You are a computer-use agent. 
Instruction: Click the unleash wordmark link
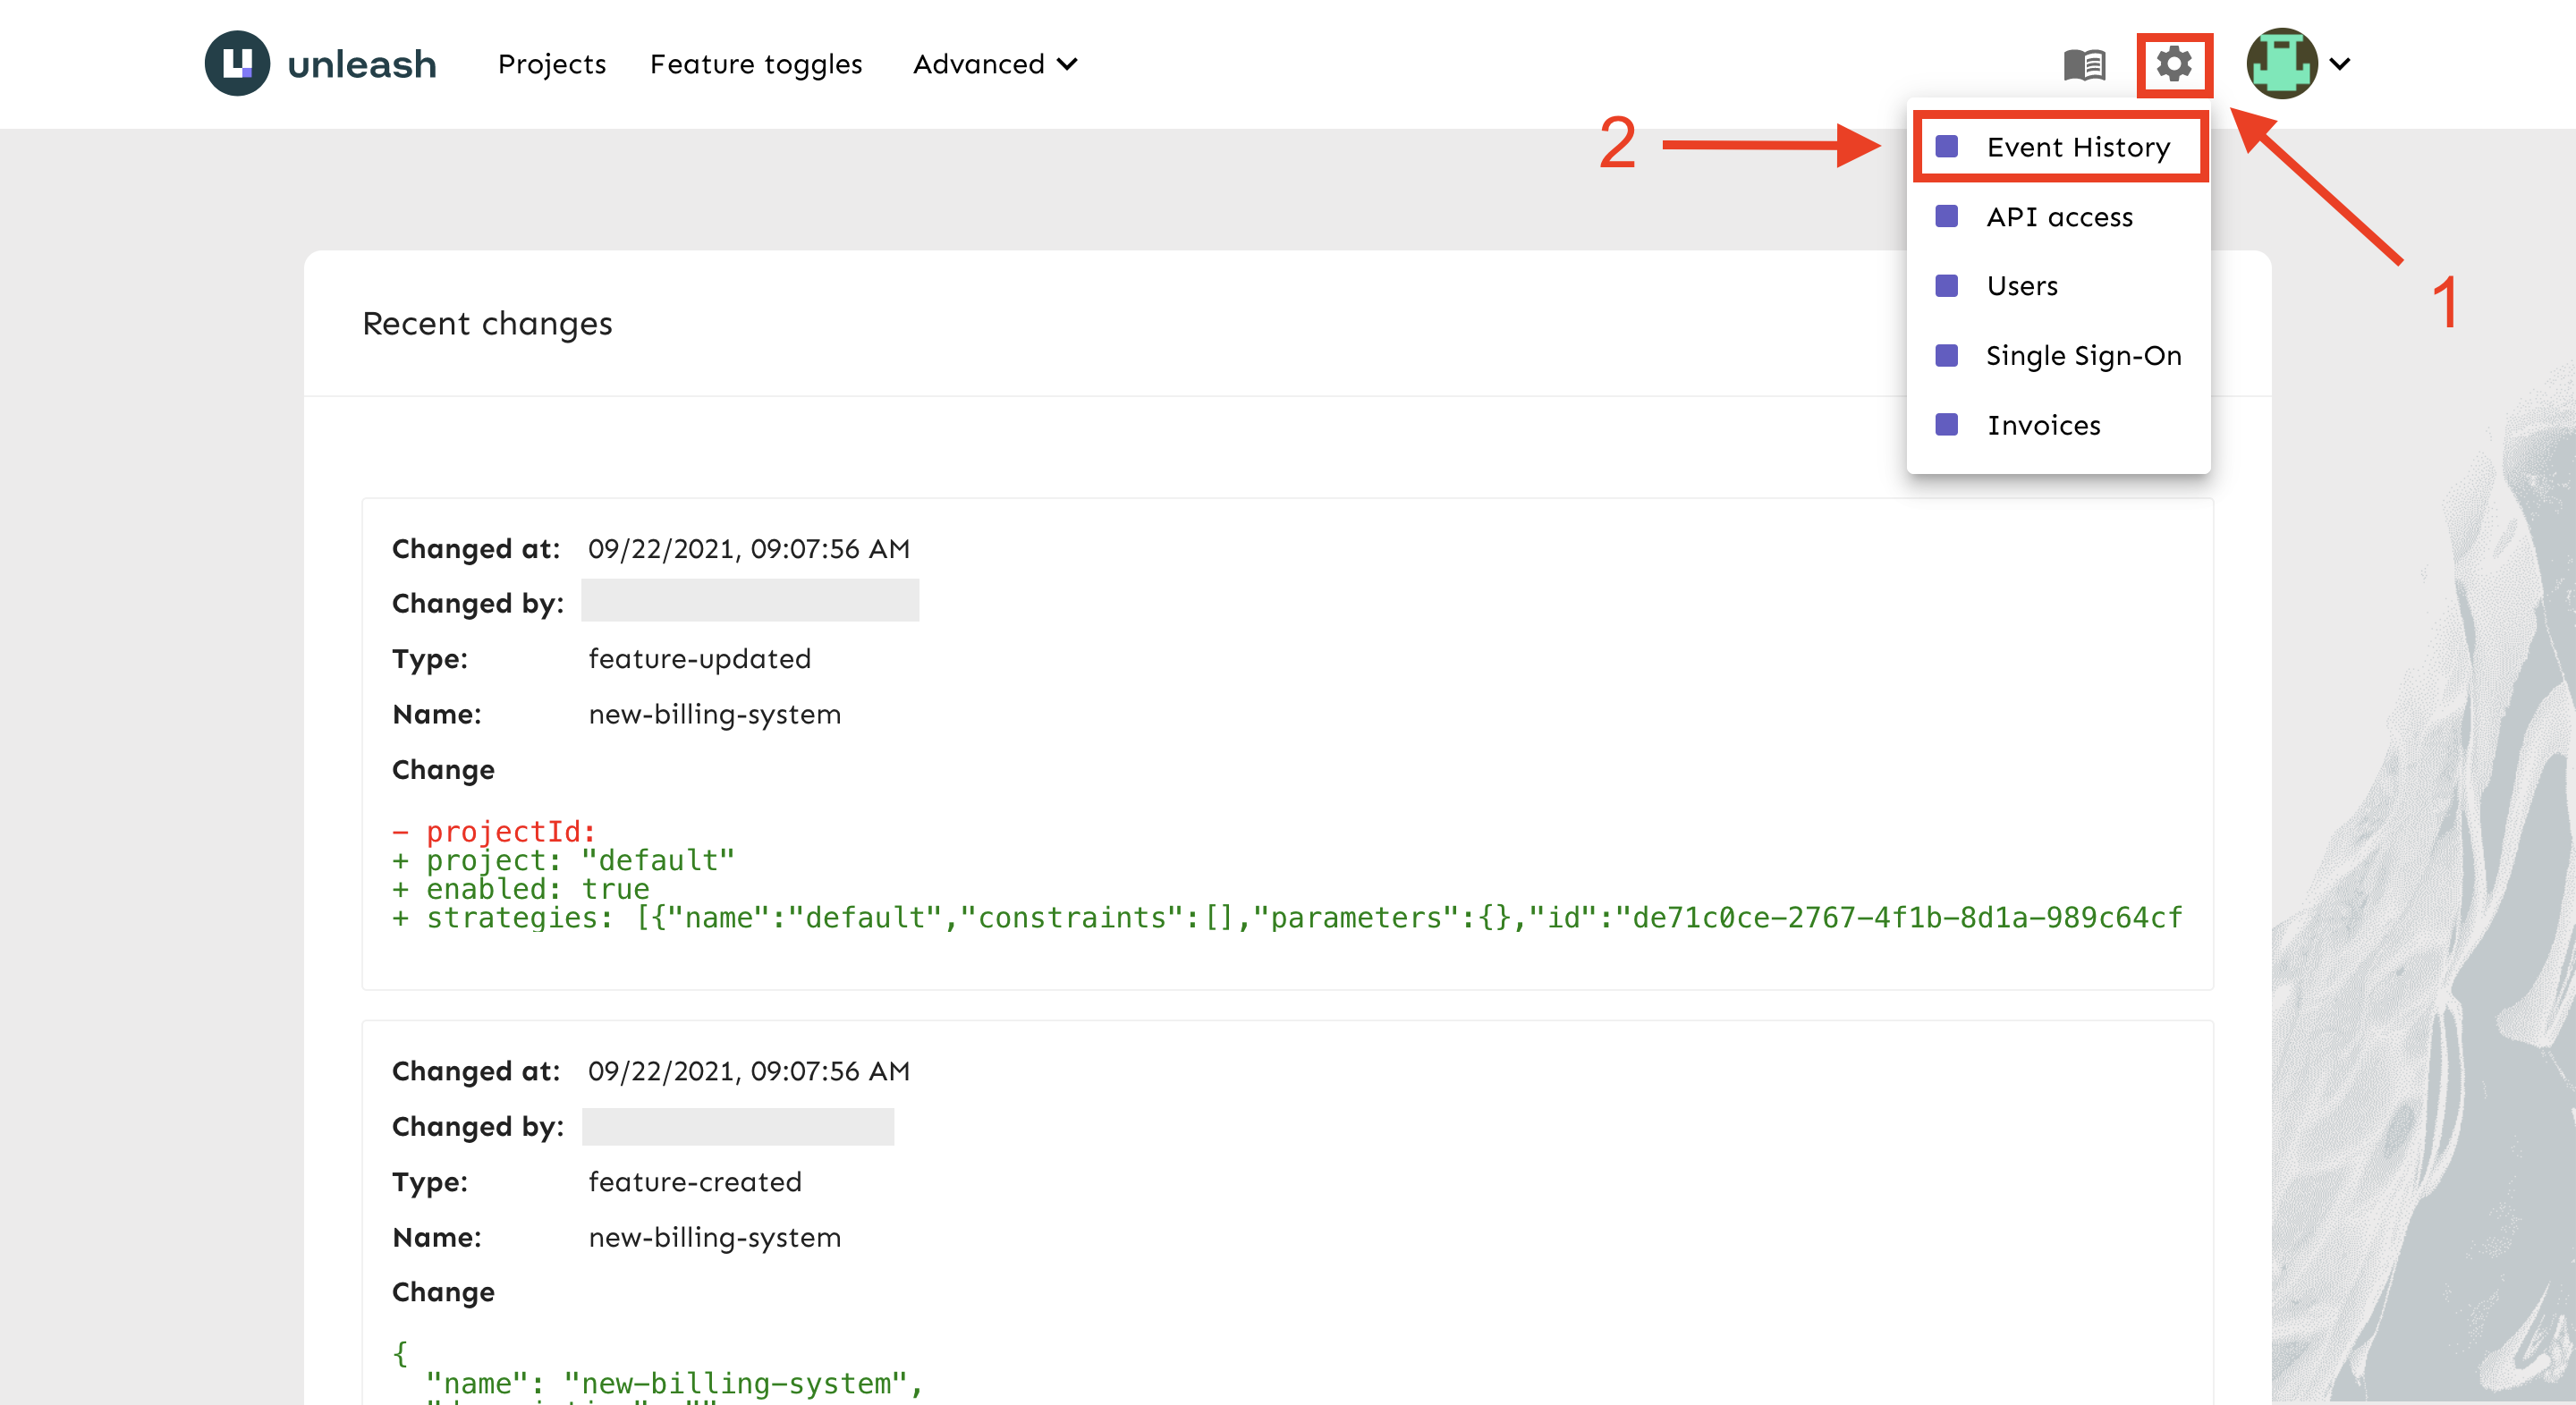pyautogui.click(x=362, y=64)
